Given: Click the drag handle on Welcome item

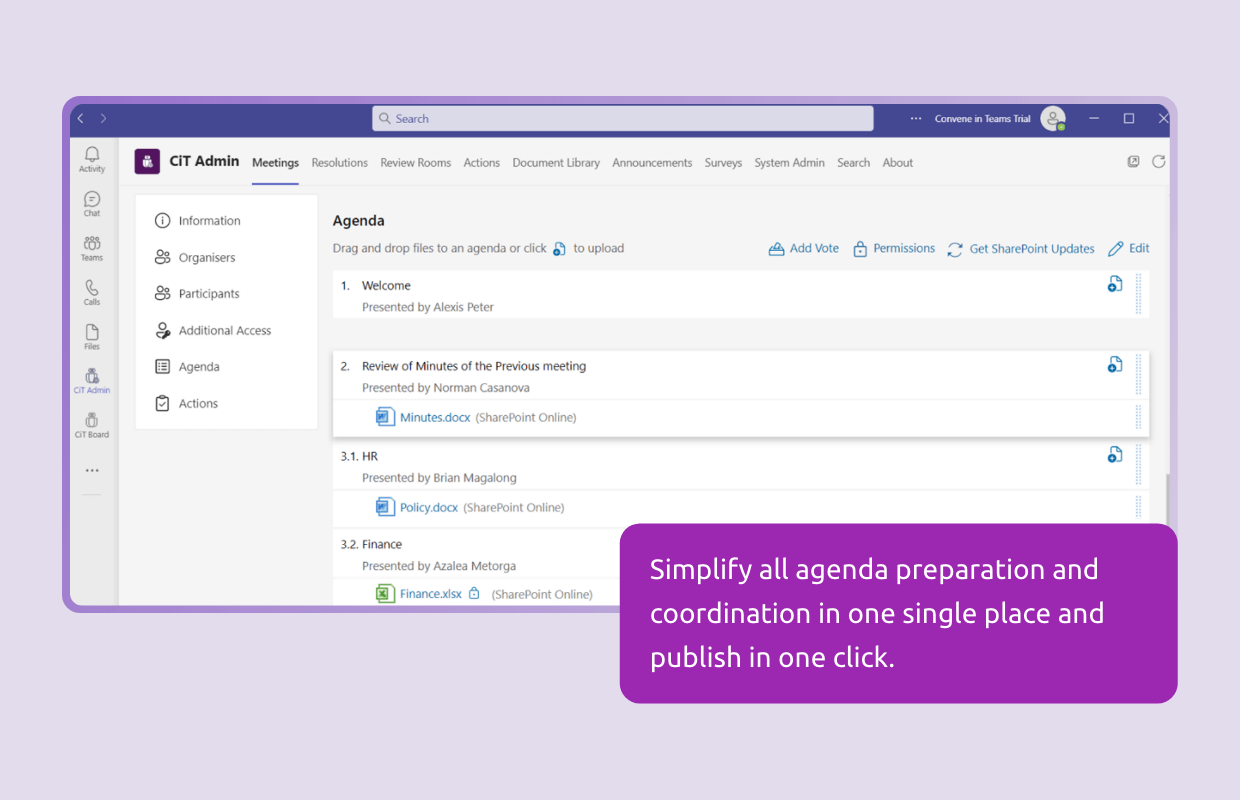Looking at the screenshot, I should coord(1138,293).
